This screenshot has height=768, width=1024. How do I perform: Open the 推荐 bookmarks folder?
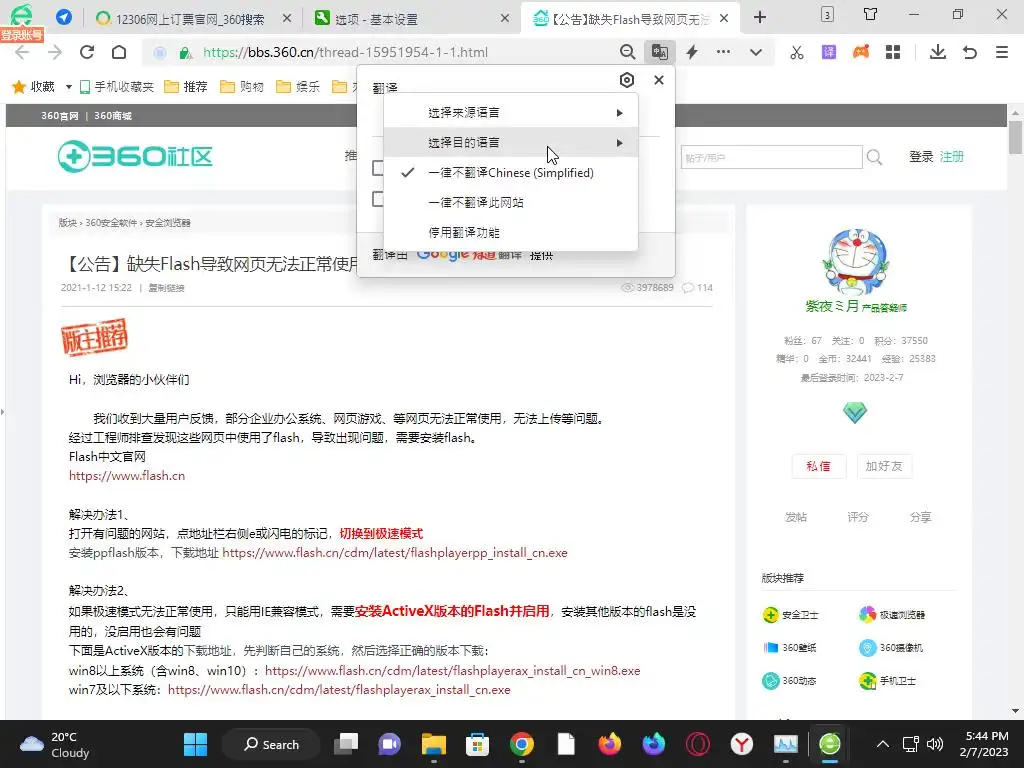tap(185, 86)
